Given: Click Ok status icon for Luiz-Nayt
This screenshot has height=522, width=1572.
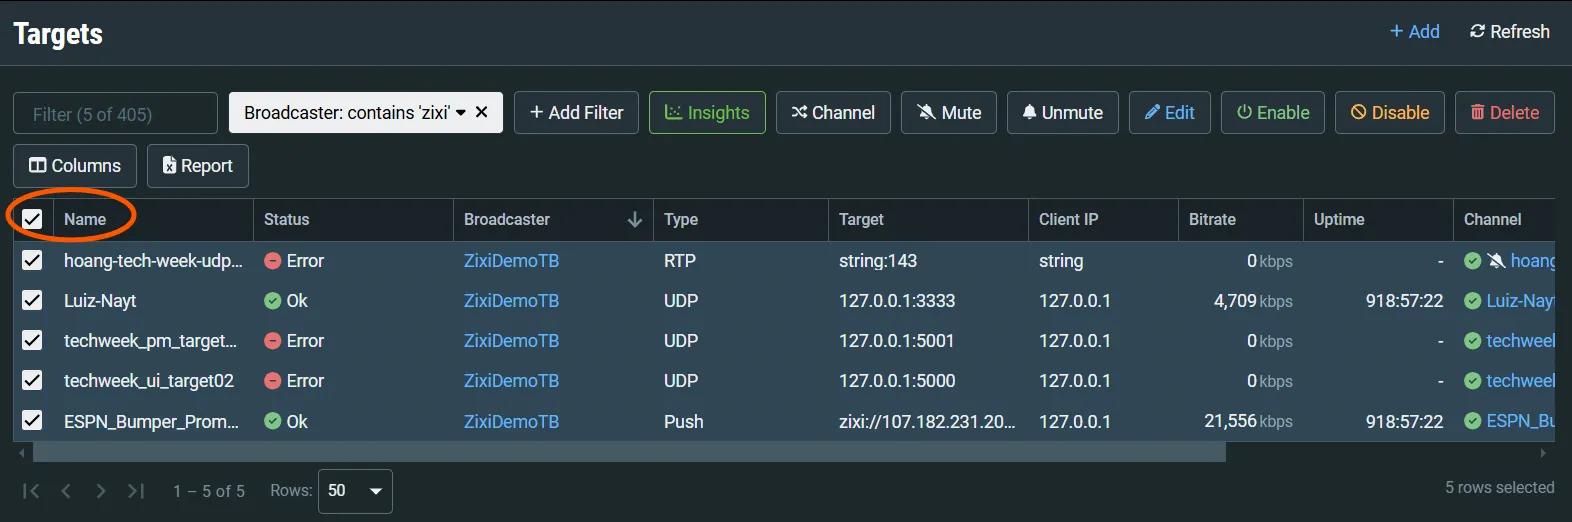Looking at the screenshot, I should [x=272, y=301].
